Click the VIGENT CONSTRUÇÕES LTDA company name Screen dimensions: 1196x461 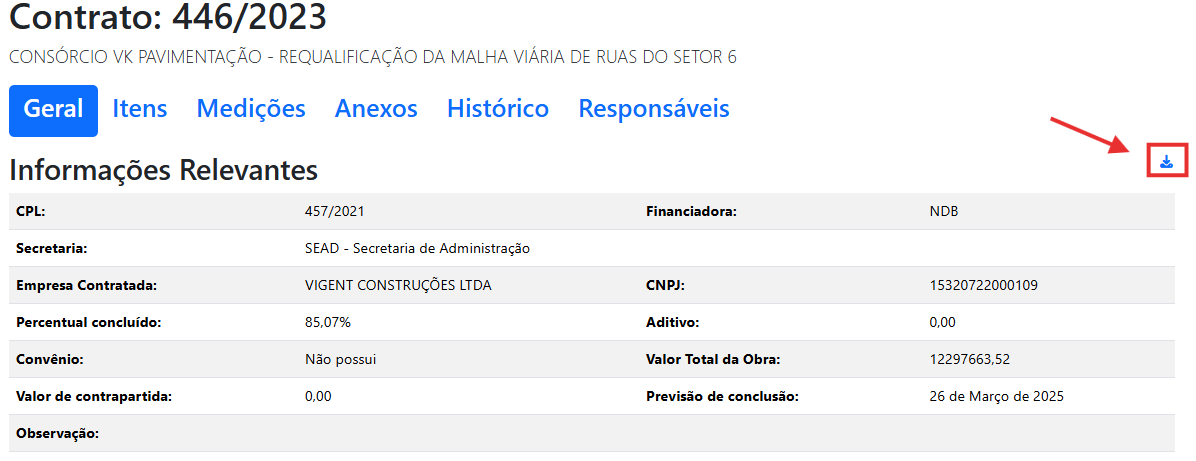[398, 286]
